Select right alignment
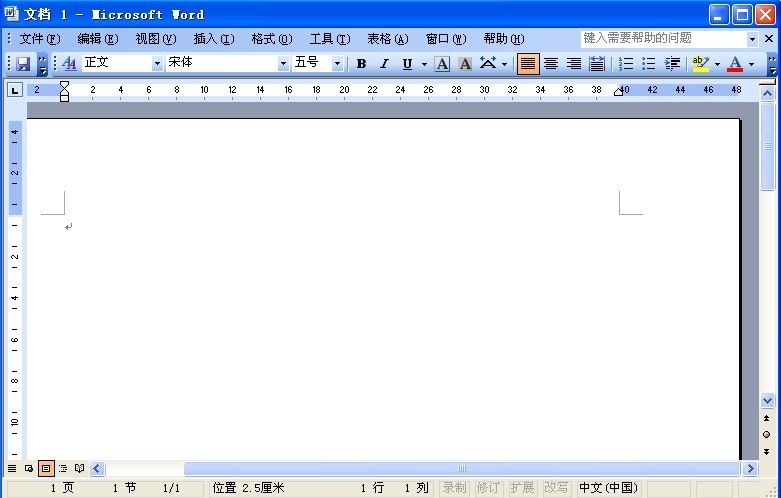Viewport: 781px width, 498px height. 574,64
